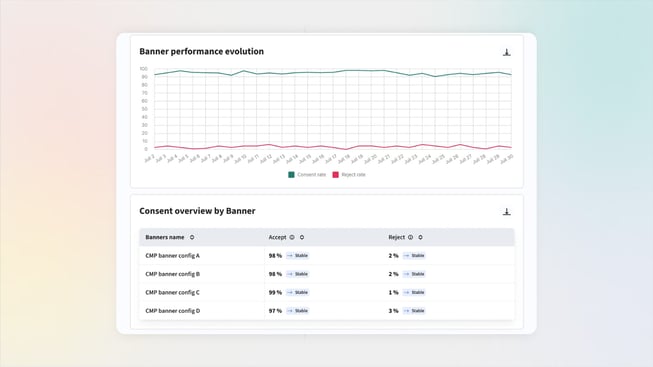Click the Consent rate legend label

pos(312,175)
